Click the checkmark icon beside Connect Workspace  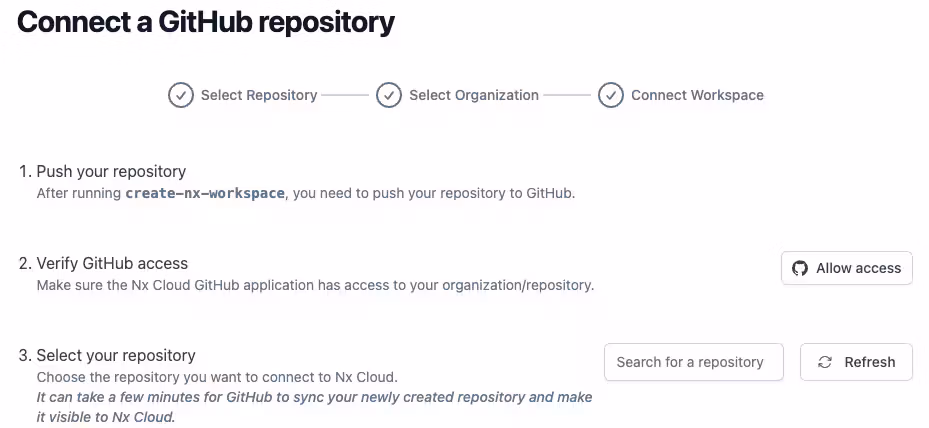pos(610,95)
